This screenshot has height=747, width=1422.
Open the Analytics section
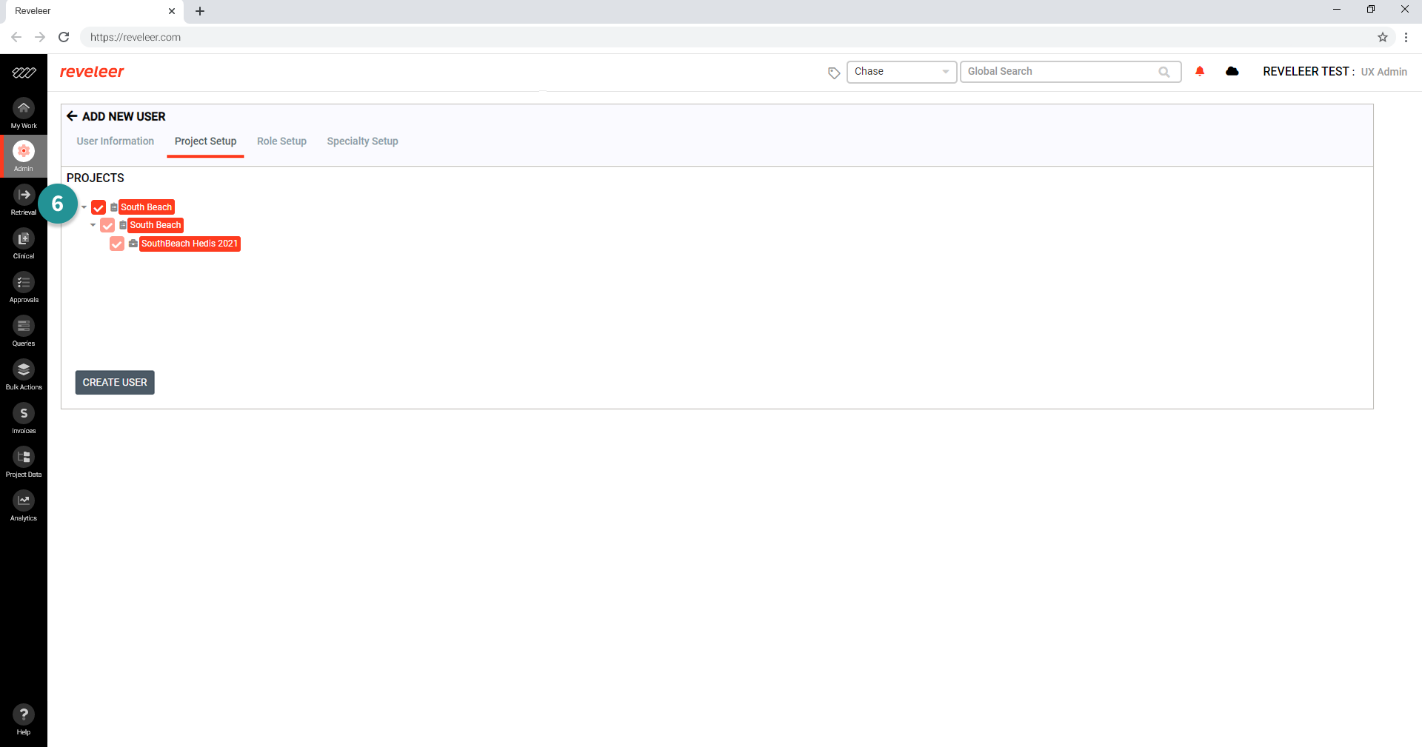click(23, 505)
